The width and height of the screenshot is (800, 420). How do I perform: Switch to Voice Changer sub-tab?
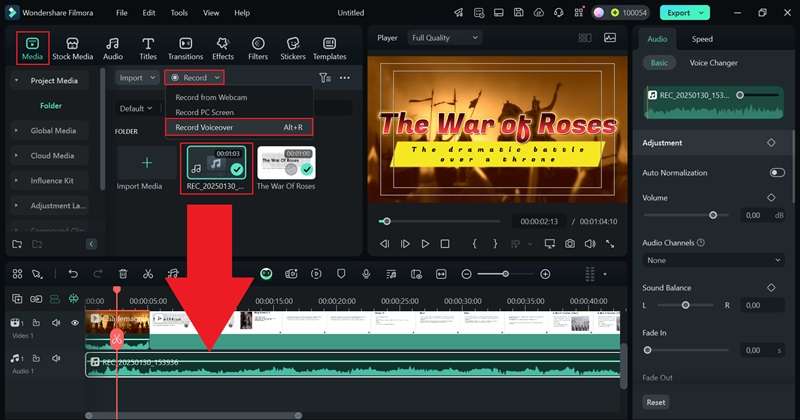713,63
